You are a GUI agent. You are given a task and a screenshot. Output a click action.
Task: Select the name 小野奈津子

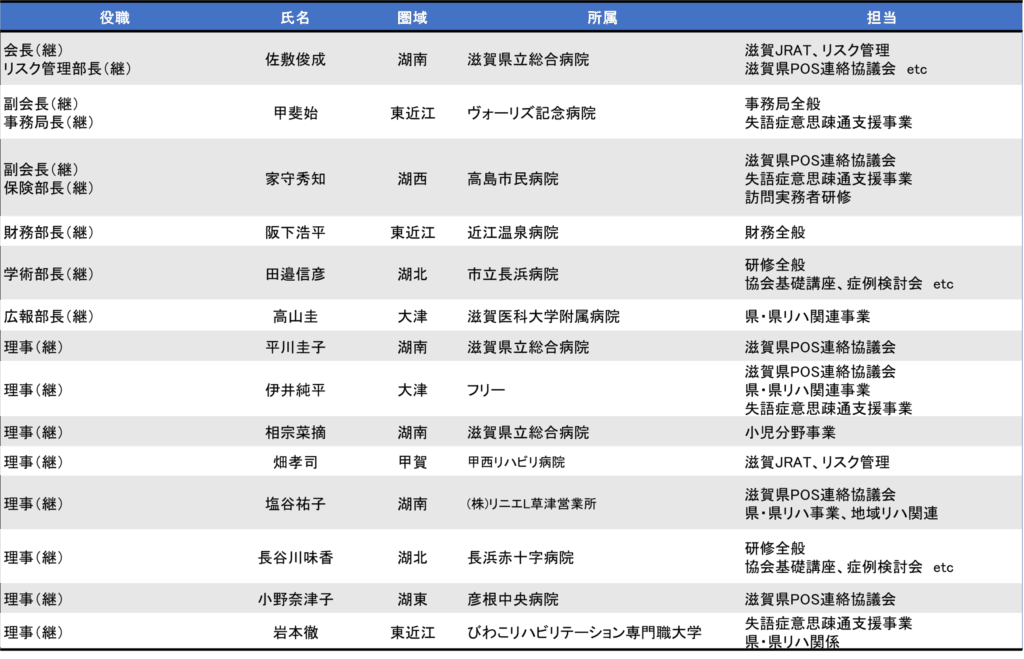coord(295,600)
